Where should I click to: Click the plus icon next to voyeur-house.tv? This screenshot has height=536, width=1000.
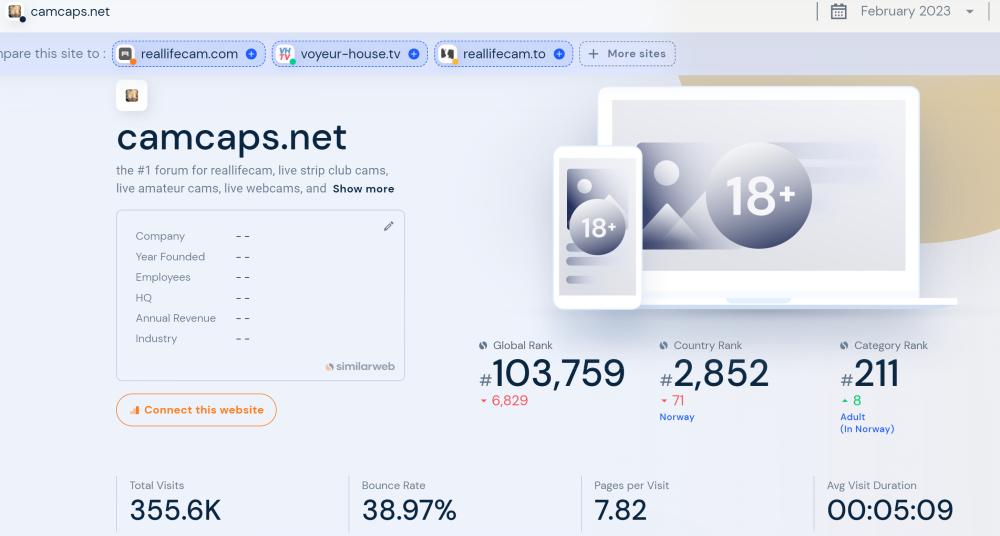point(414,54)
